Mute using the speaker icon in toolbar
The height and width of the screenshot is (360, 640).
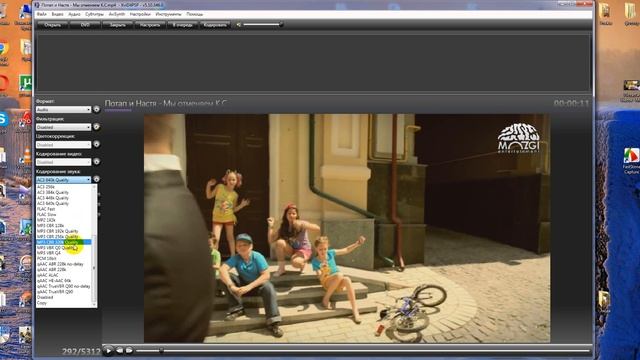point(239,25)
